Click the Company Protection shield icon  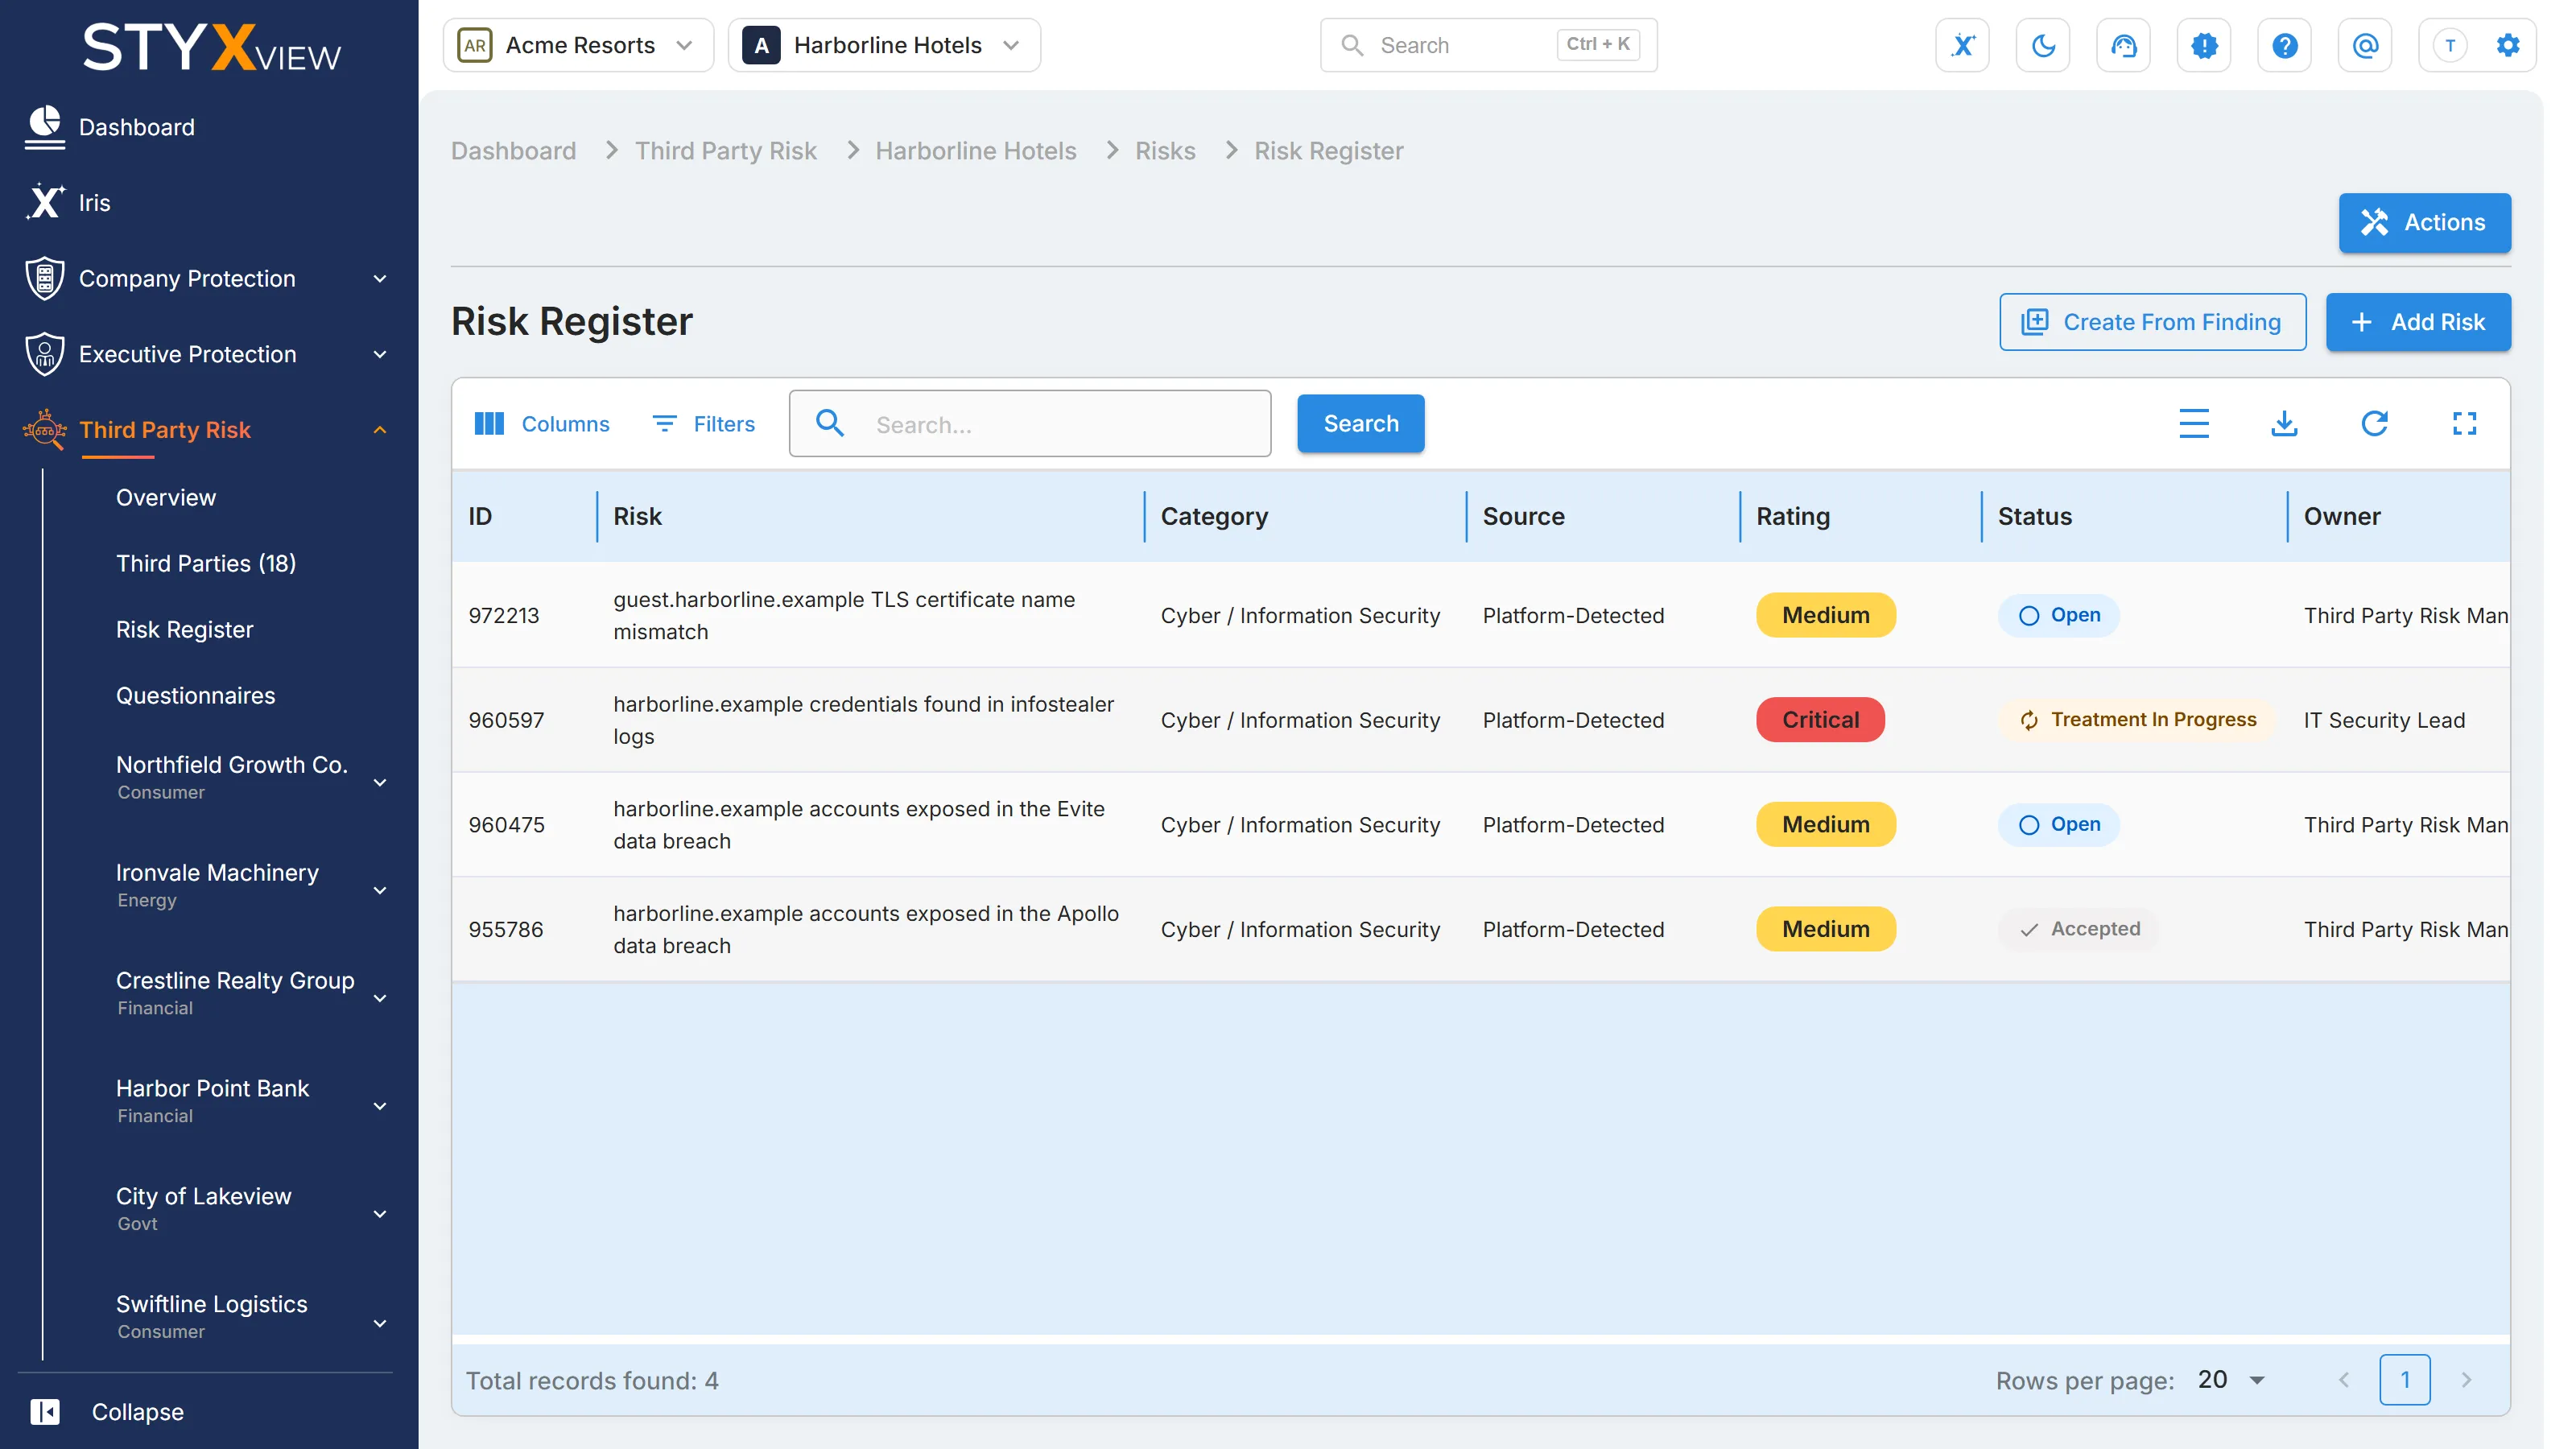(45, 278)
